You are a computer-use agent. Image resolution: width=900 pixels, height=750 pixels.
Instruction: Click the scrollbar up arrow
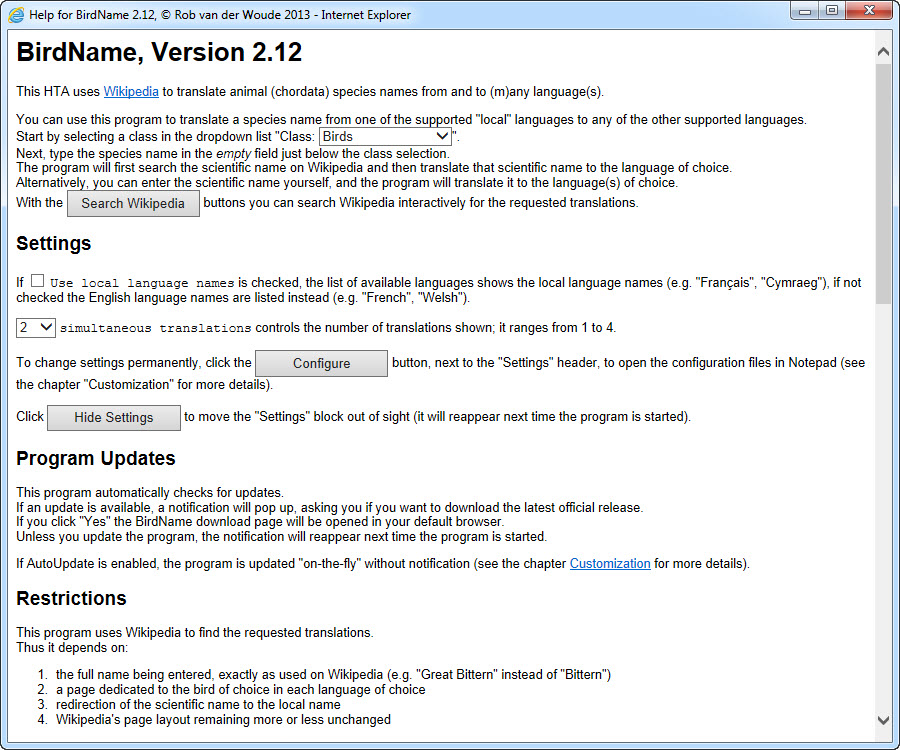pyautogui.click(x=883, y=52)
